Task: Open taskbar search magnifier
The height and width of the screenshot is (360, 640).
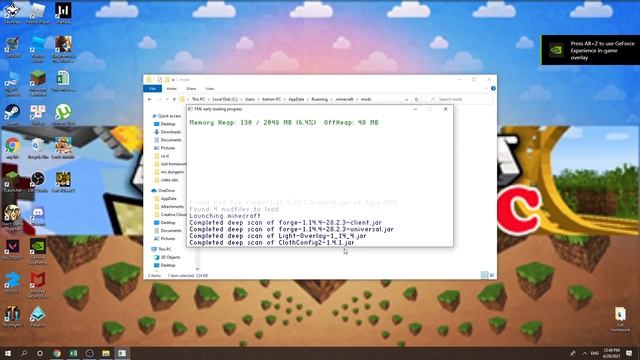Action: [24, 353]
